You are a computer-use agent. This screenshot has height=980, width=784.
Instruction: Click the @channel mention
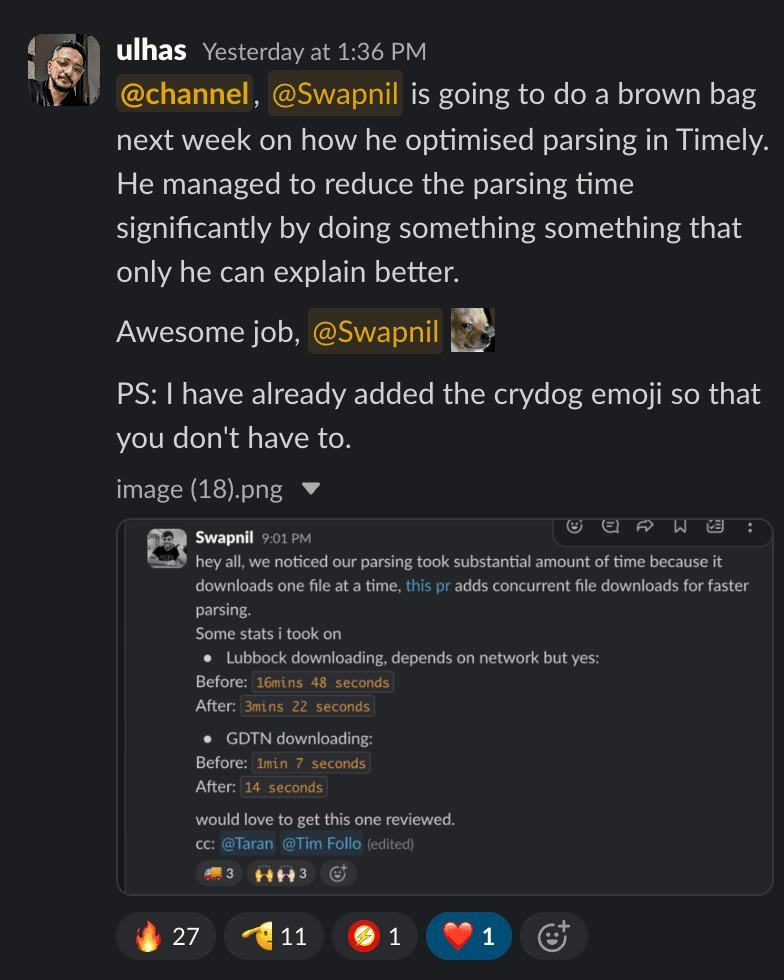point(185,94)
